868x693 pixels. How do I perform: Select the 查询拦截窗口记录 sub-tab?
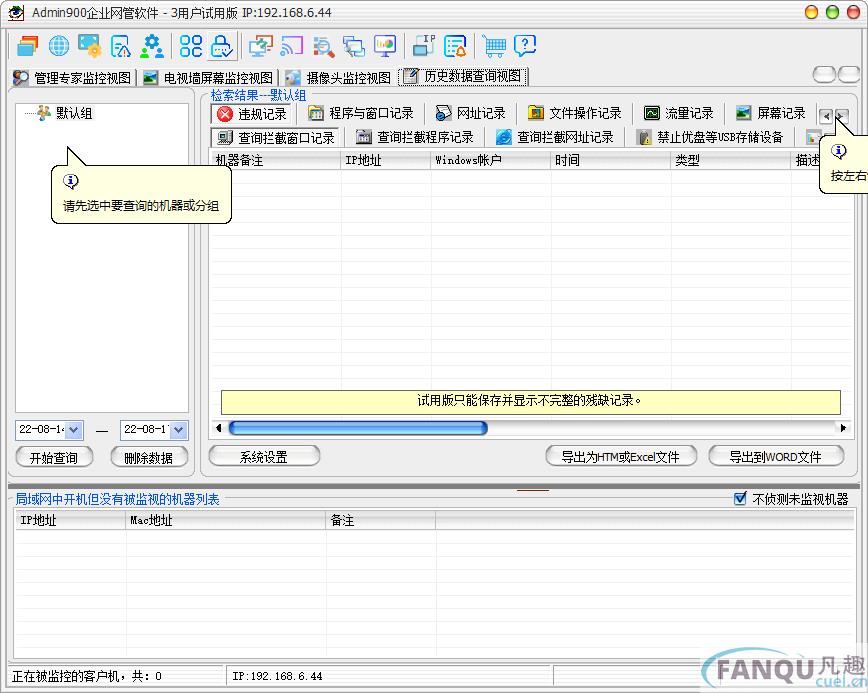click(x=276, y=137)
